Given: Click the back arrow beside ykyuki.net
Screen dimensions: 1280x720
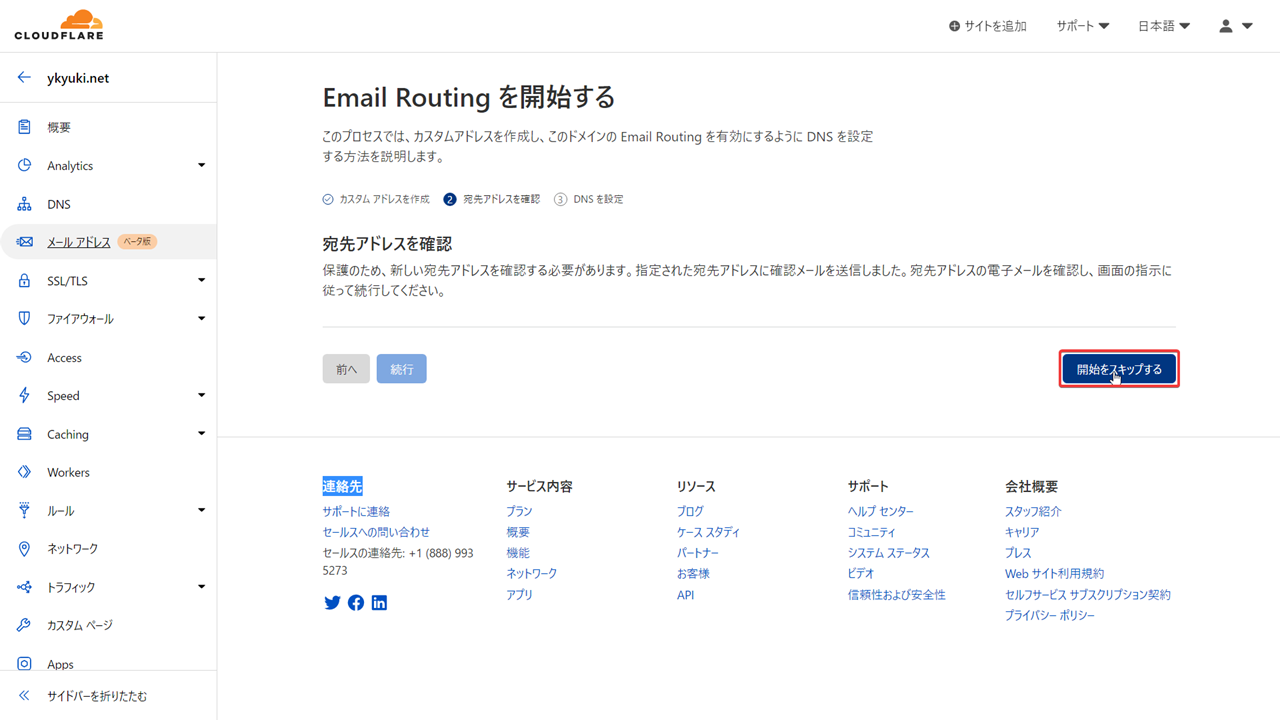Looking at the screenshot, I should 24,77.
